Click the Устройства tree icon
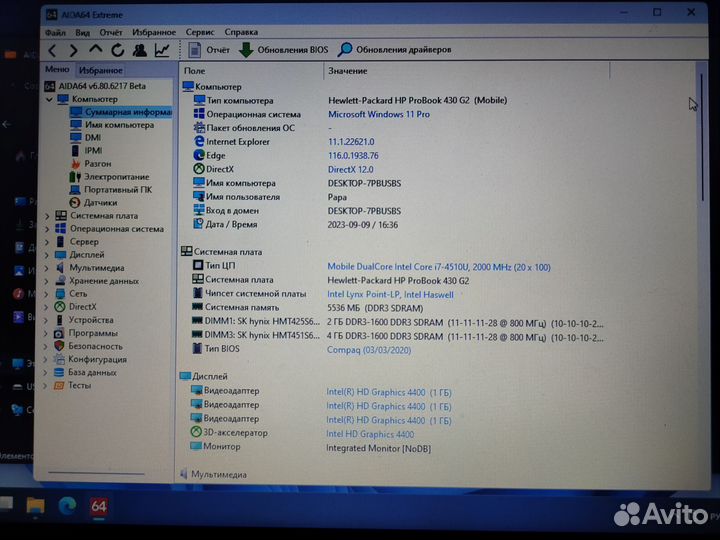The height and width of the screenshot is (540, 720). 60,320
